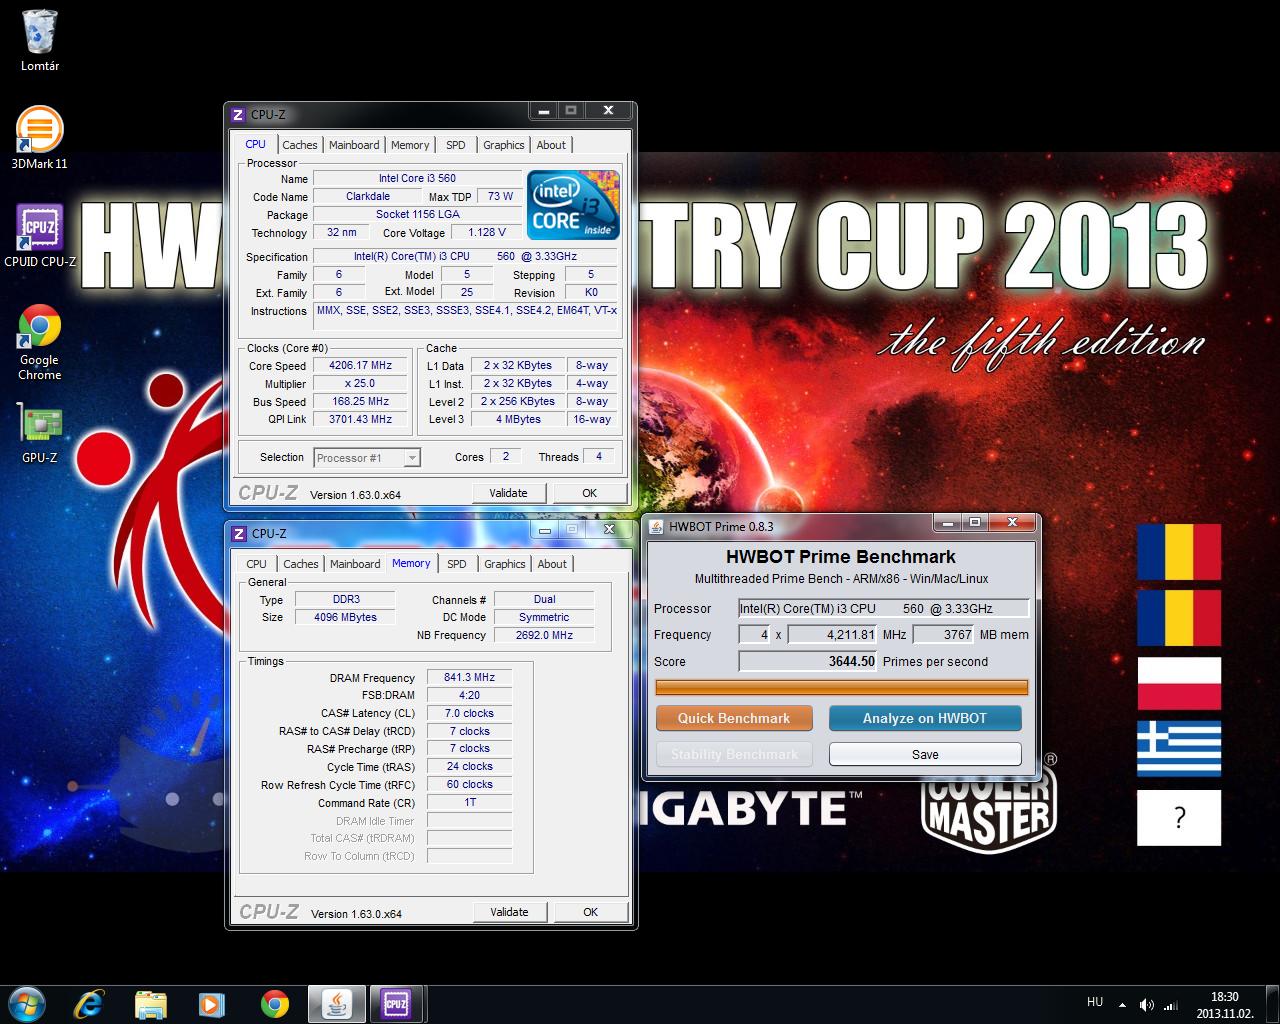Screen dimensions: 1280x1024
Task: Click the Save button in HWBOT Prime
Action: (925, 754)
